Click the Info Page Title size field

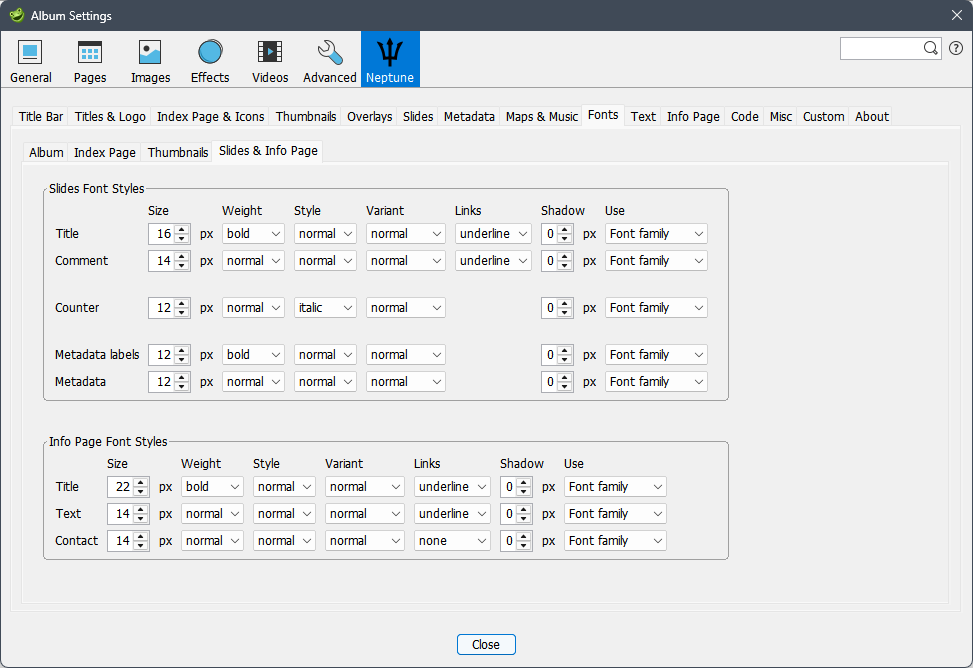tap(121, 487)
